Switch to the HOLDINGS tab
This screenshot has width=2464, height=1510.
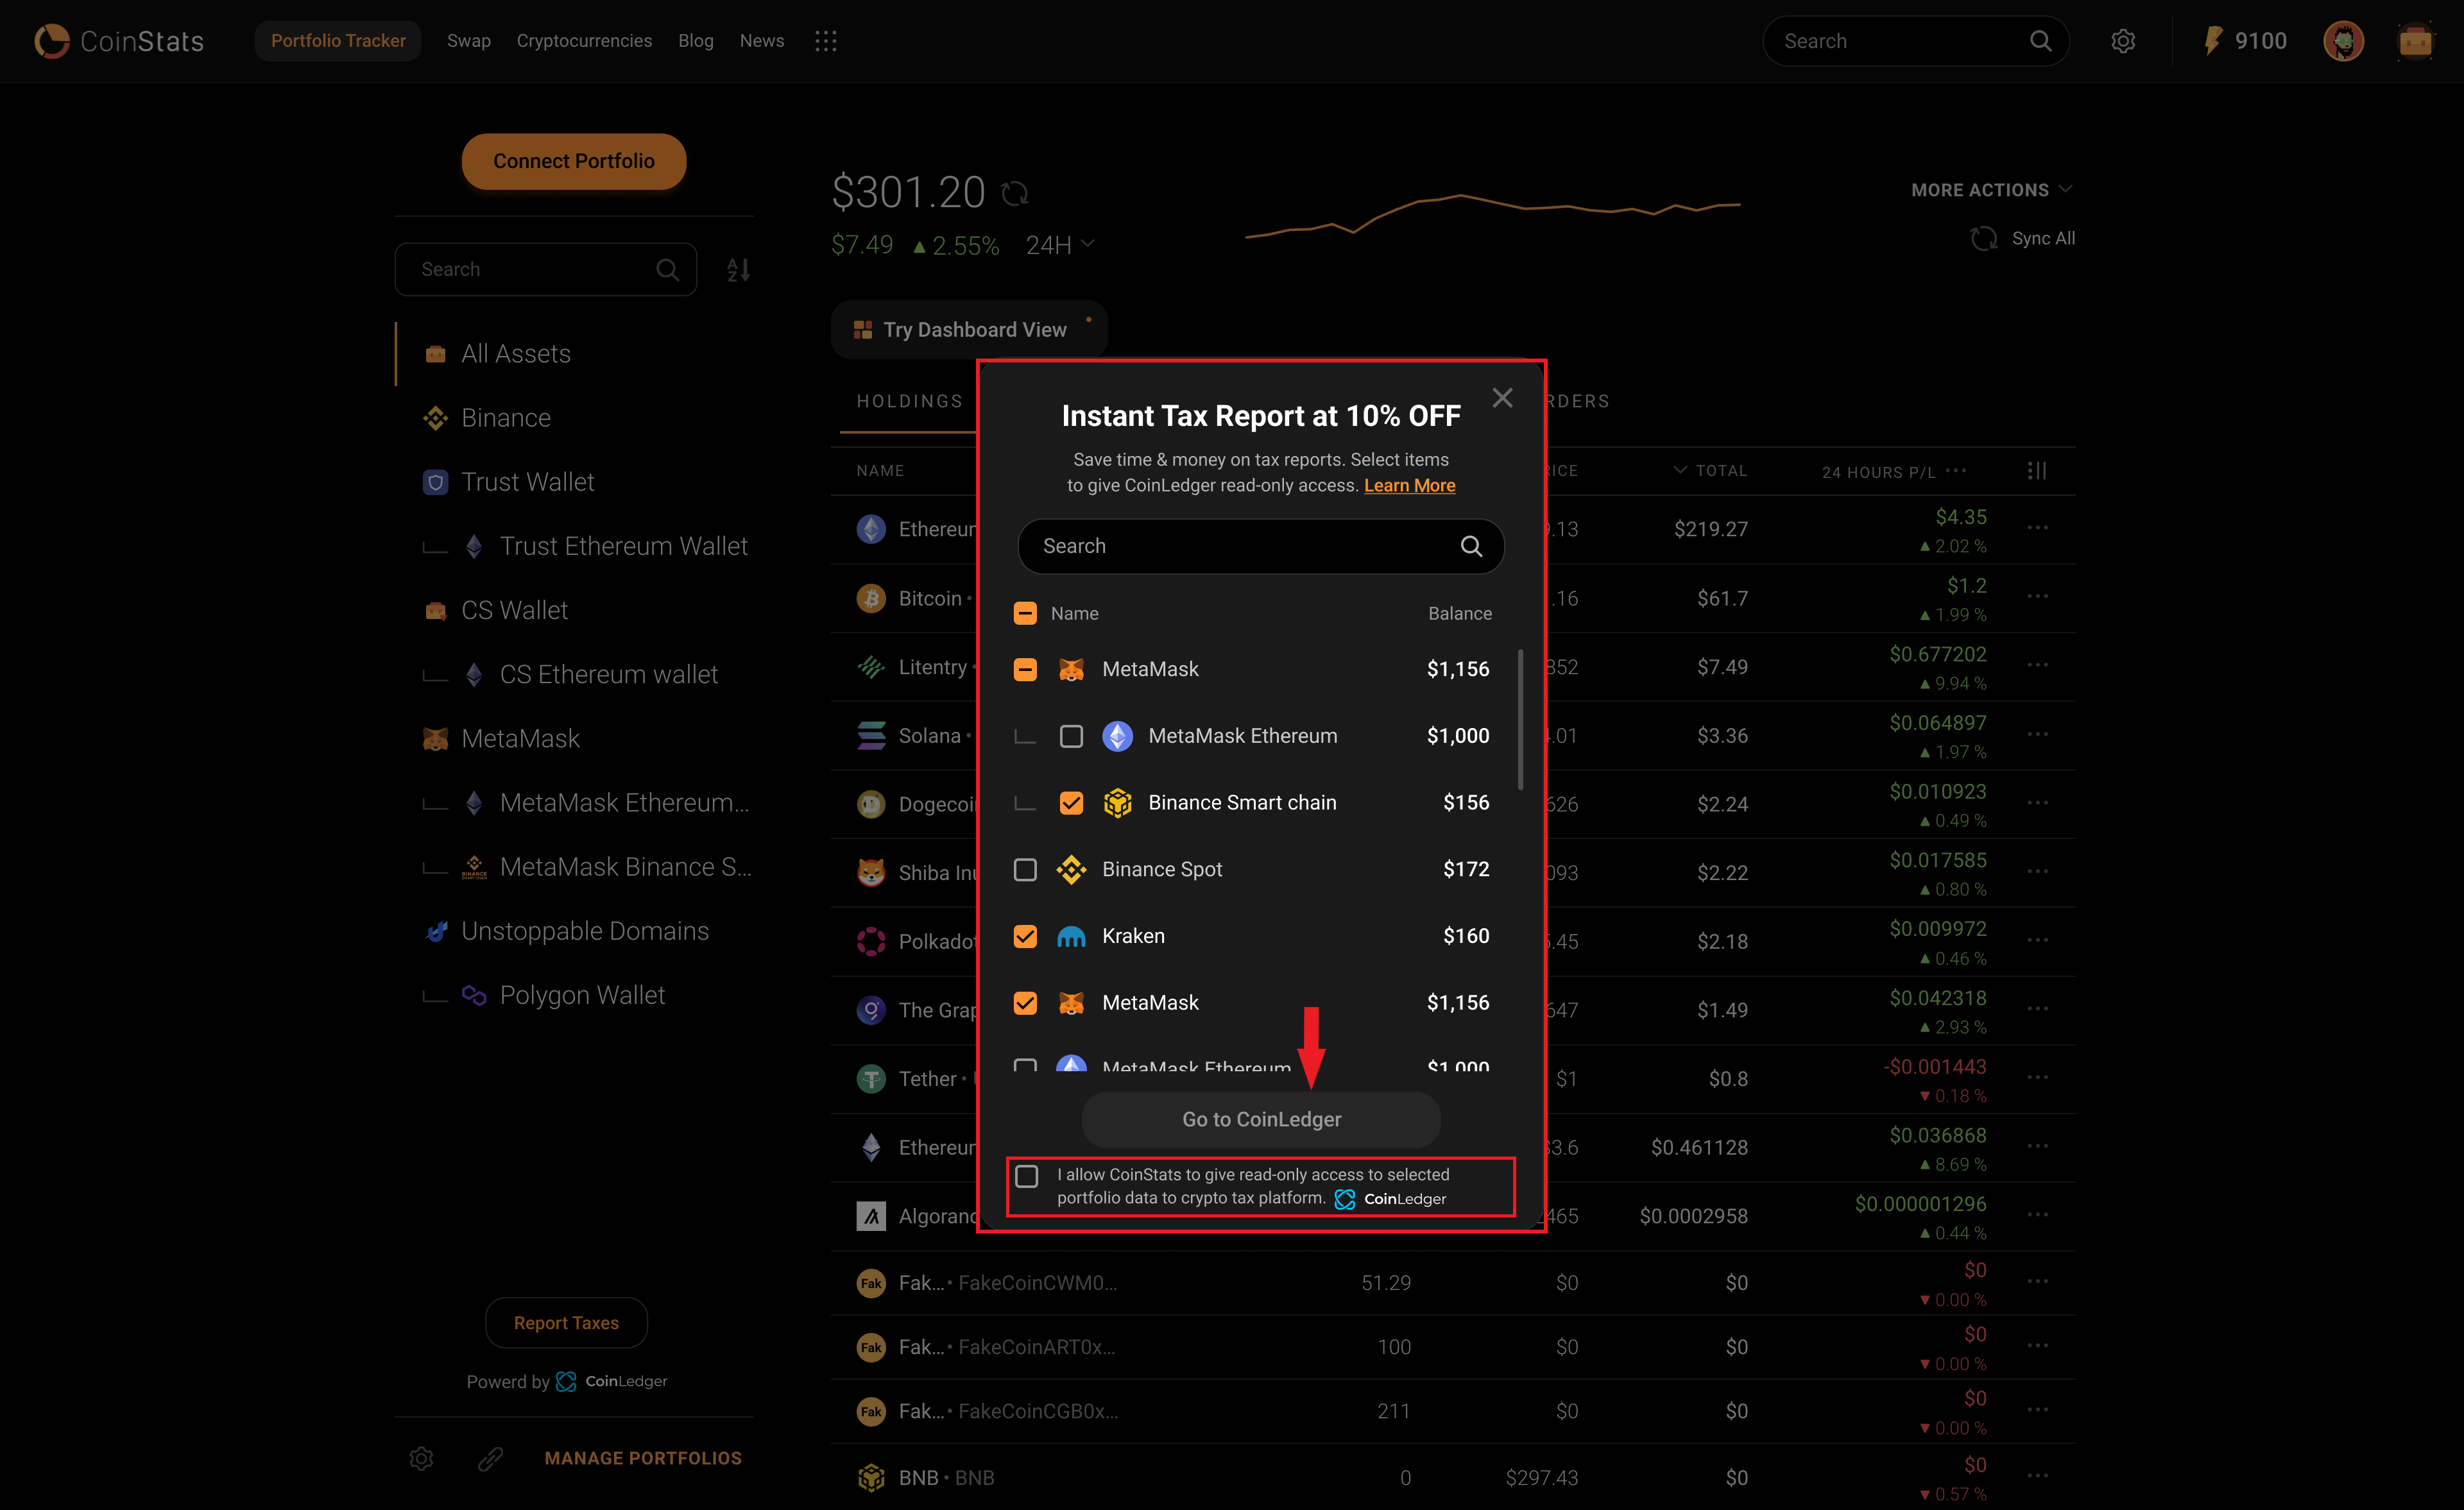[909, 401]
